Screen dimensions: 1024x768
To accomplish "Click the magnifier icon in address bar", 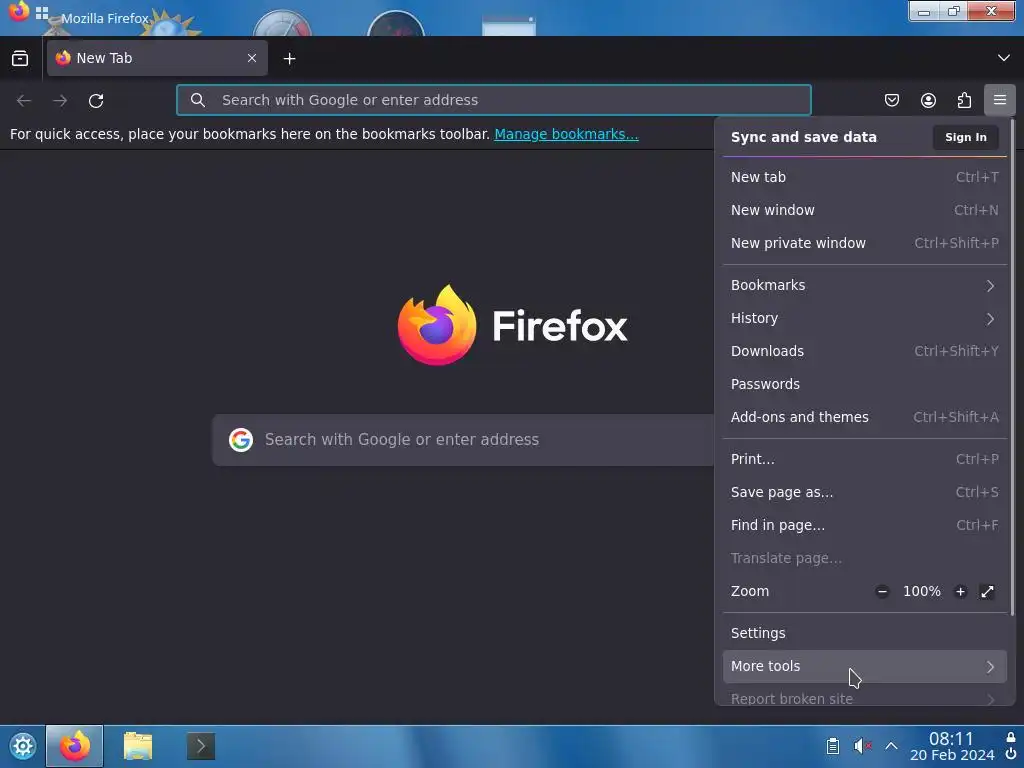I will [198, 100].
